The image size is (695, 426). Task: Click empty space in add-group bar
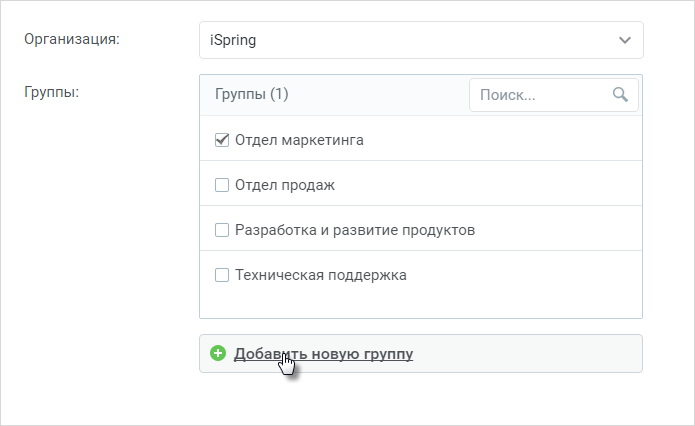coord(527,354)
